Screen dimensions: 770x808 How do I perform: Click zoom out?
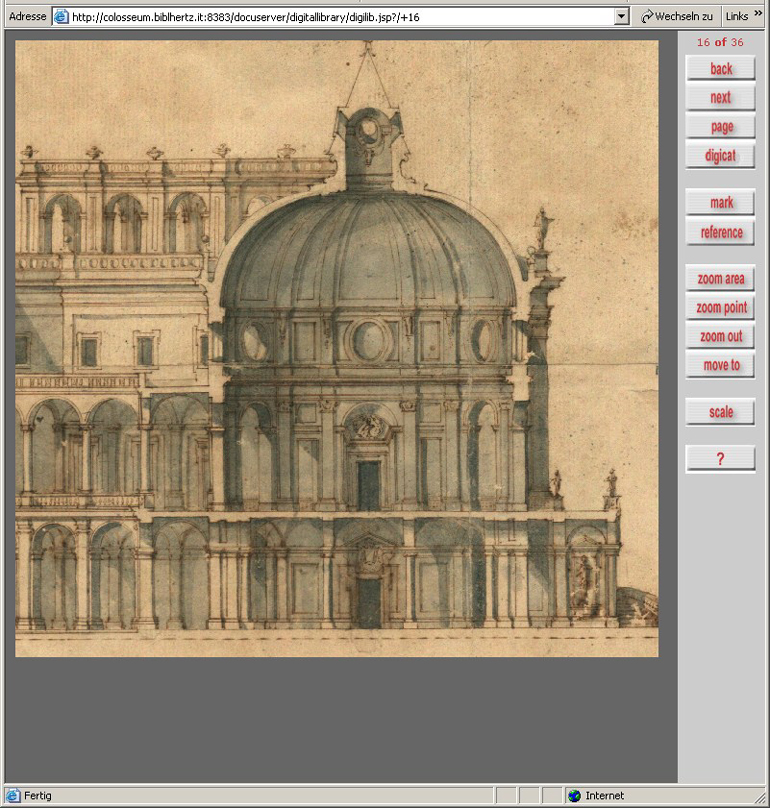(720, 337)
